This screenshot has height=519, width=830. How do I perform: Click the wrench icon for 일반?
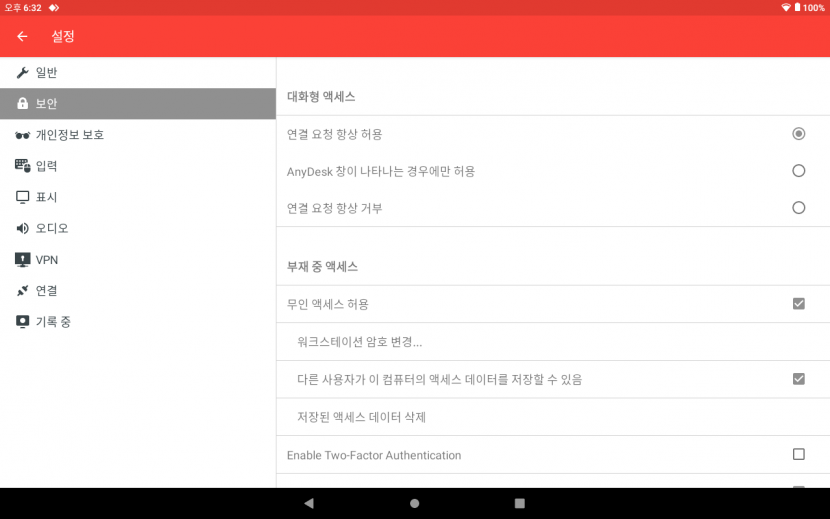pos(22,73)
